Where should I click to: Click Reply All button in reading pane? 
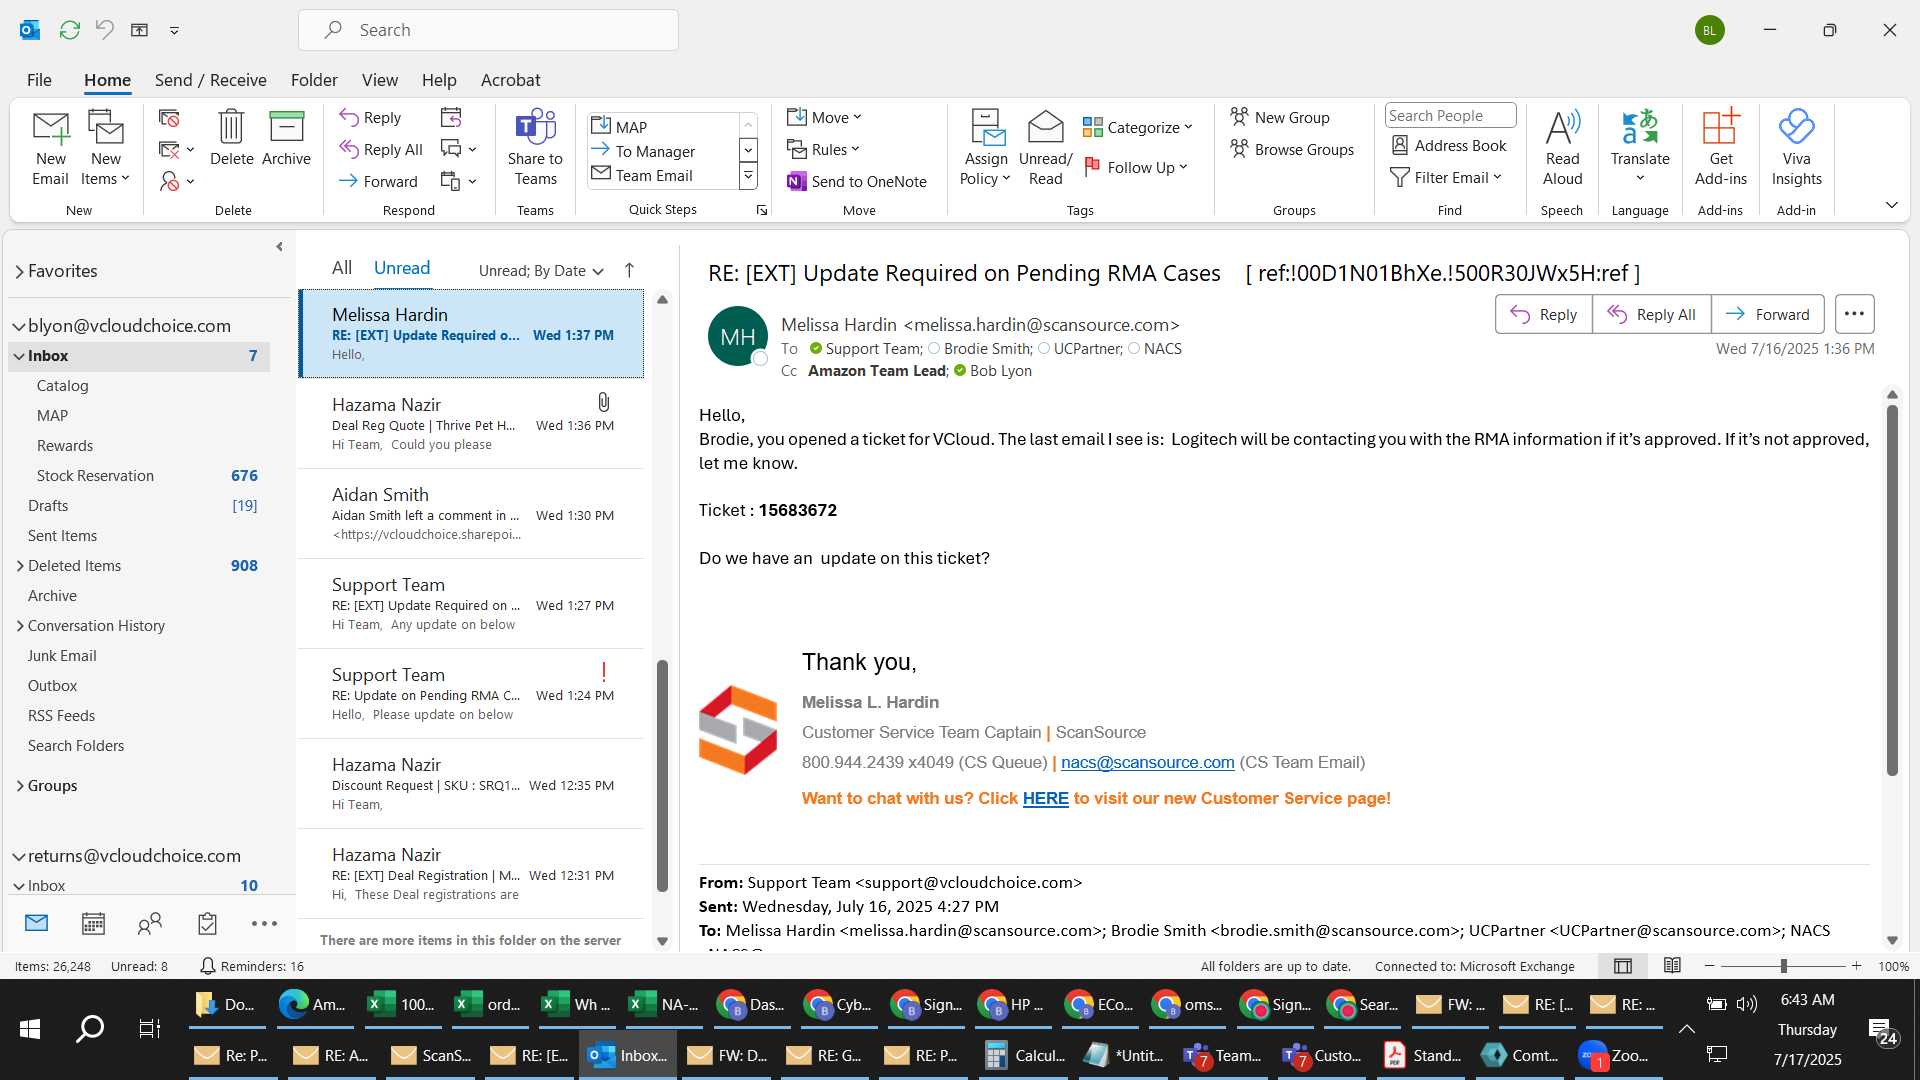click(1651, 314)
